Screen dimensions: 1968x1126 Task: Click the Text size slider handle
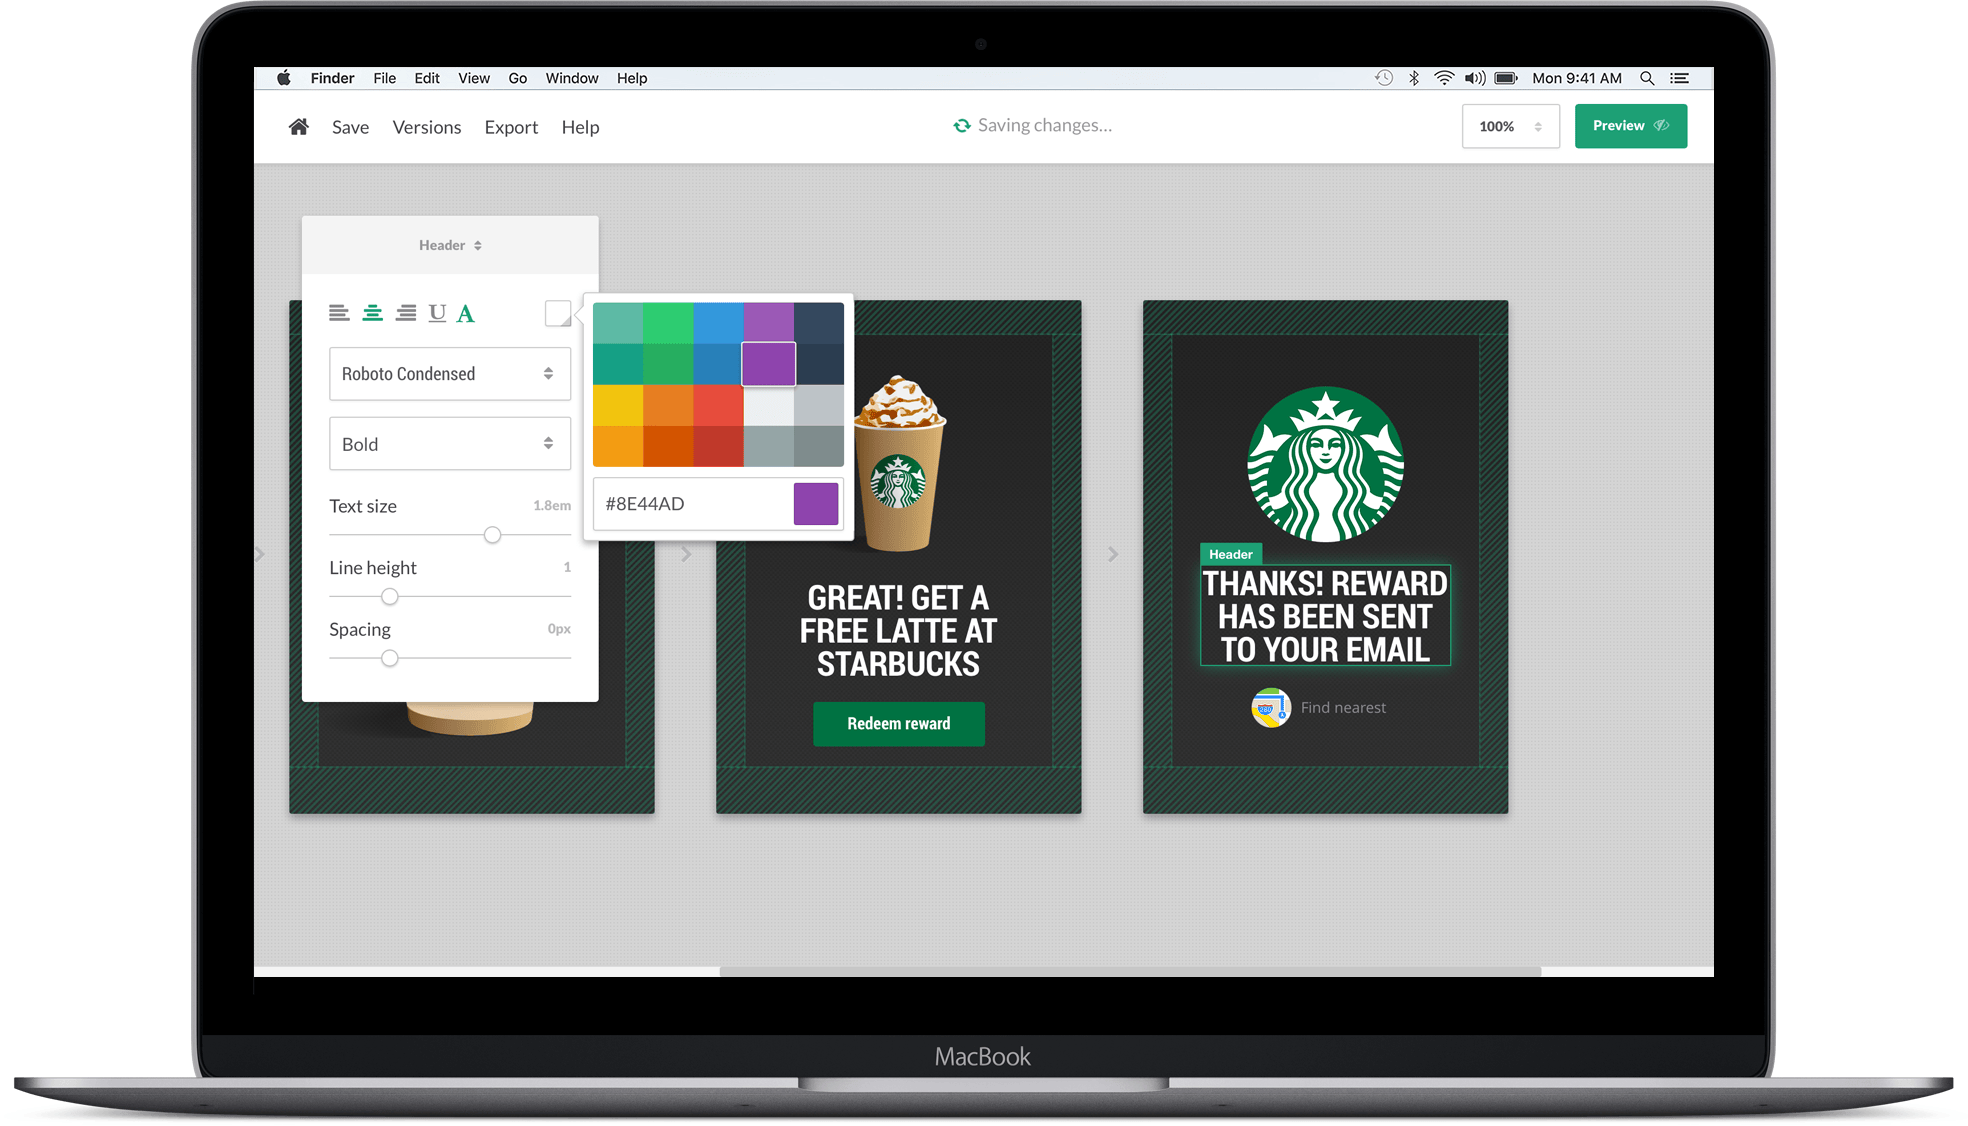[x=492, y=535]
